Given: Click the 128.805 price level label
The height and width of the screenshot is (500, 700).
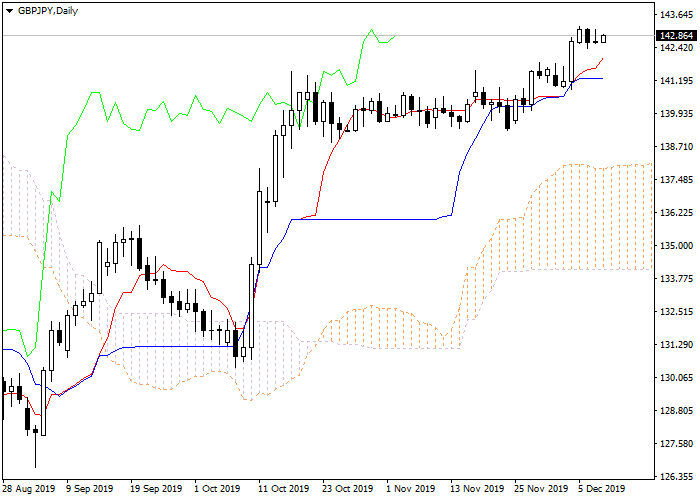Looking at the screenshot, I should 676,411.
